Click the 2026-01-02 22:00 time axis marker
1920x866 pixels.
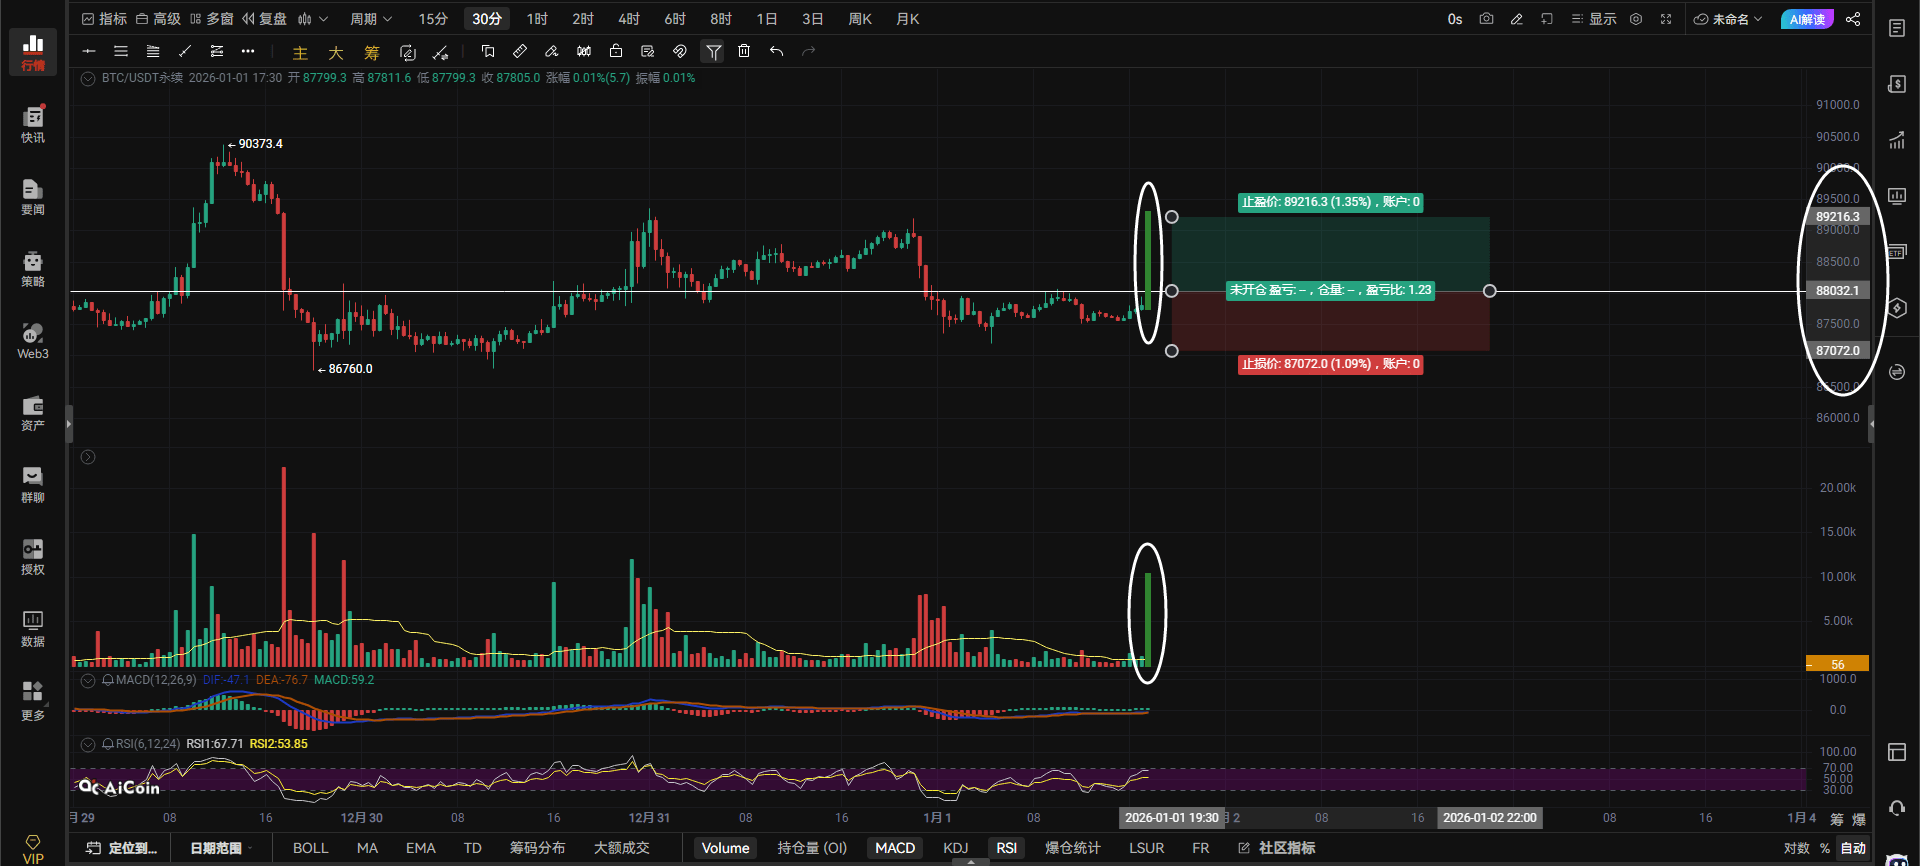(1489, 818)
